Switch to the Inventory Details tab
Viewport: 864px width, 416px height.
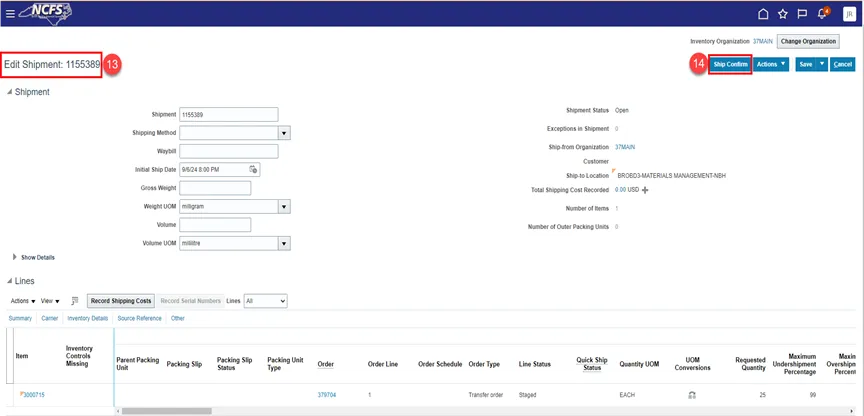87,319
